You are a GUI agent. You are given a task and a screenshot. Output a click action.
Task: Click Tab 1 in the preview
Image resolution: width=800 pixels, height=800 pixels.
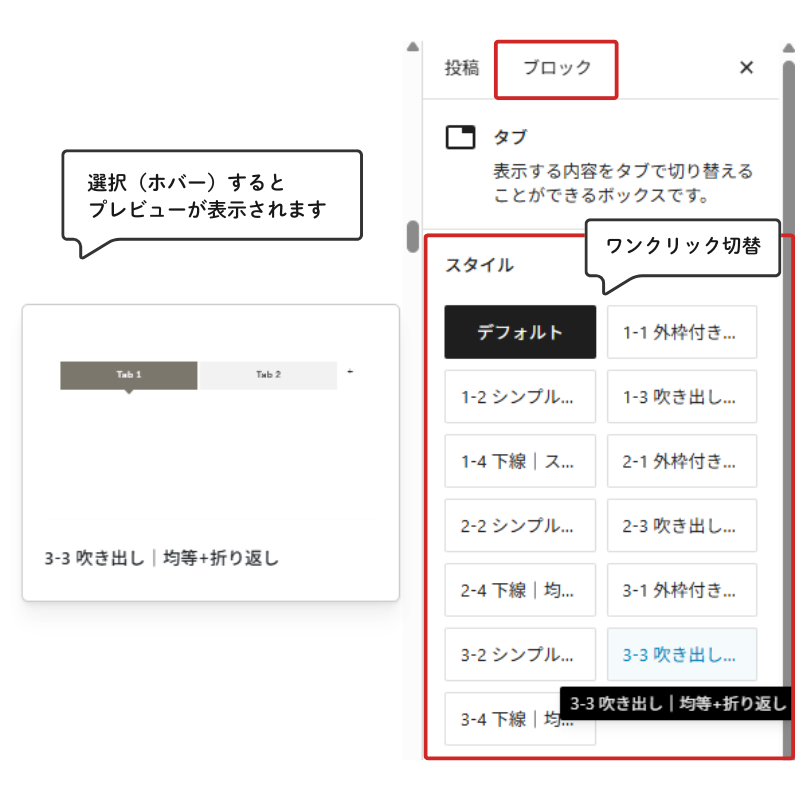tap(129, 376)
